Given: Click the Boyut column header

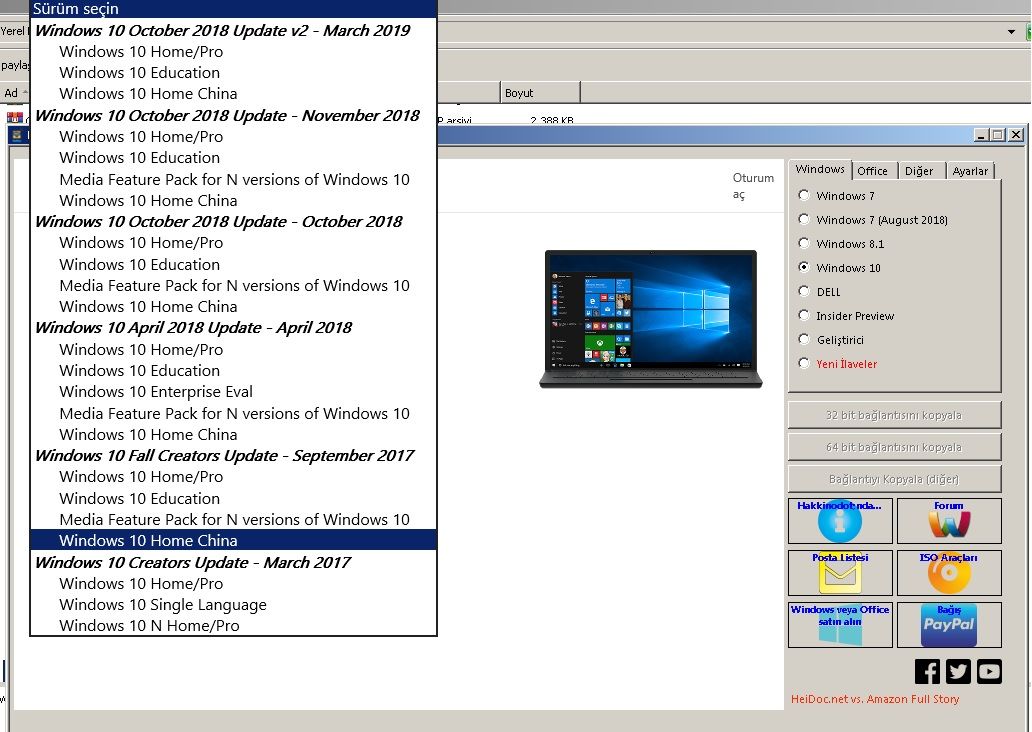Looking at the screenshot, I should pos(540,93).
